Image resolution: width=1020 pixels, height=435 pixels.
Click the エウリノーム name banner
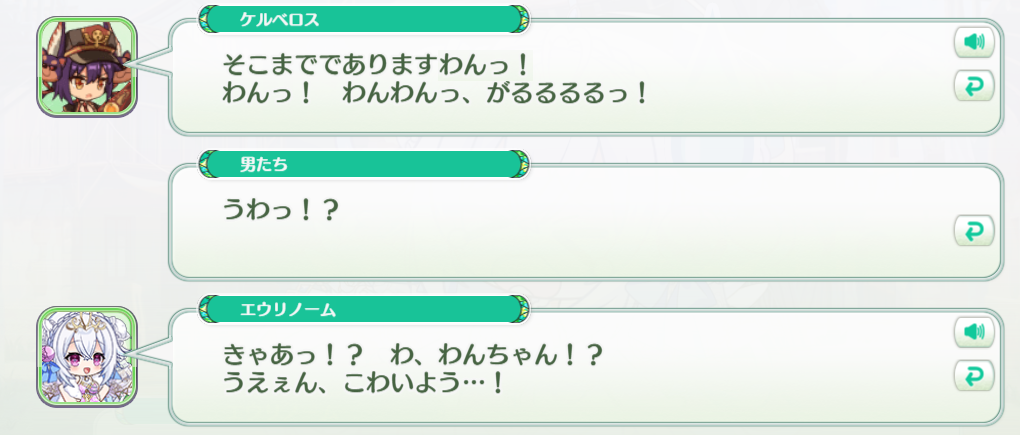tap(364, 310)
